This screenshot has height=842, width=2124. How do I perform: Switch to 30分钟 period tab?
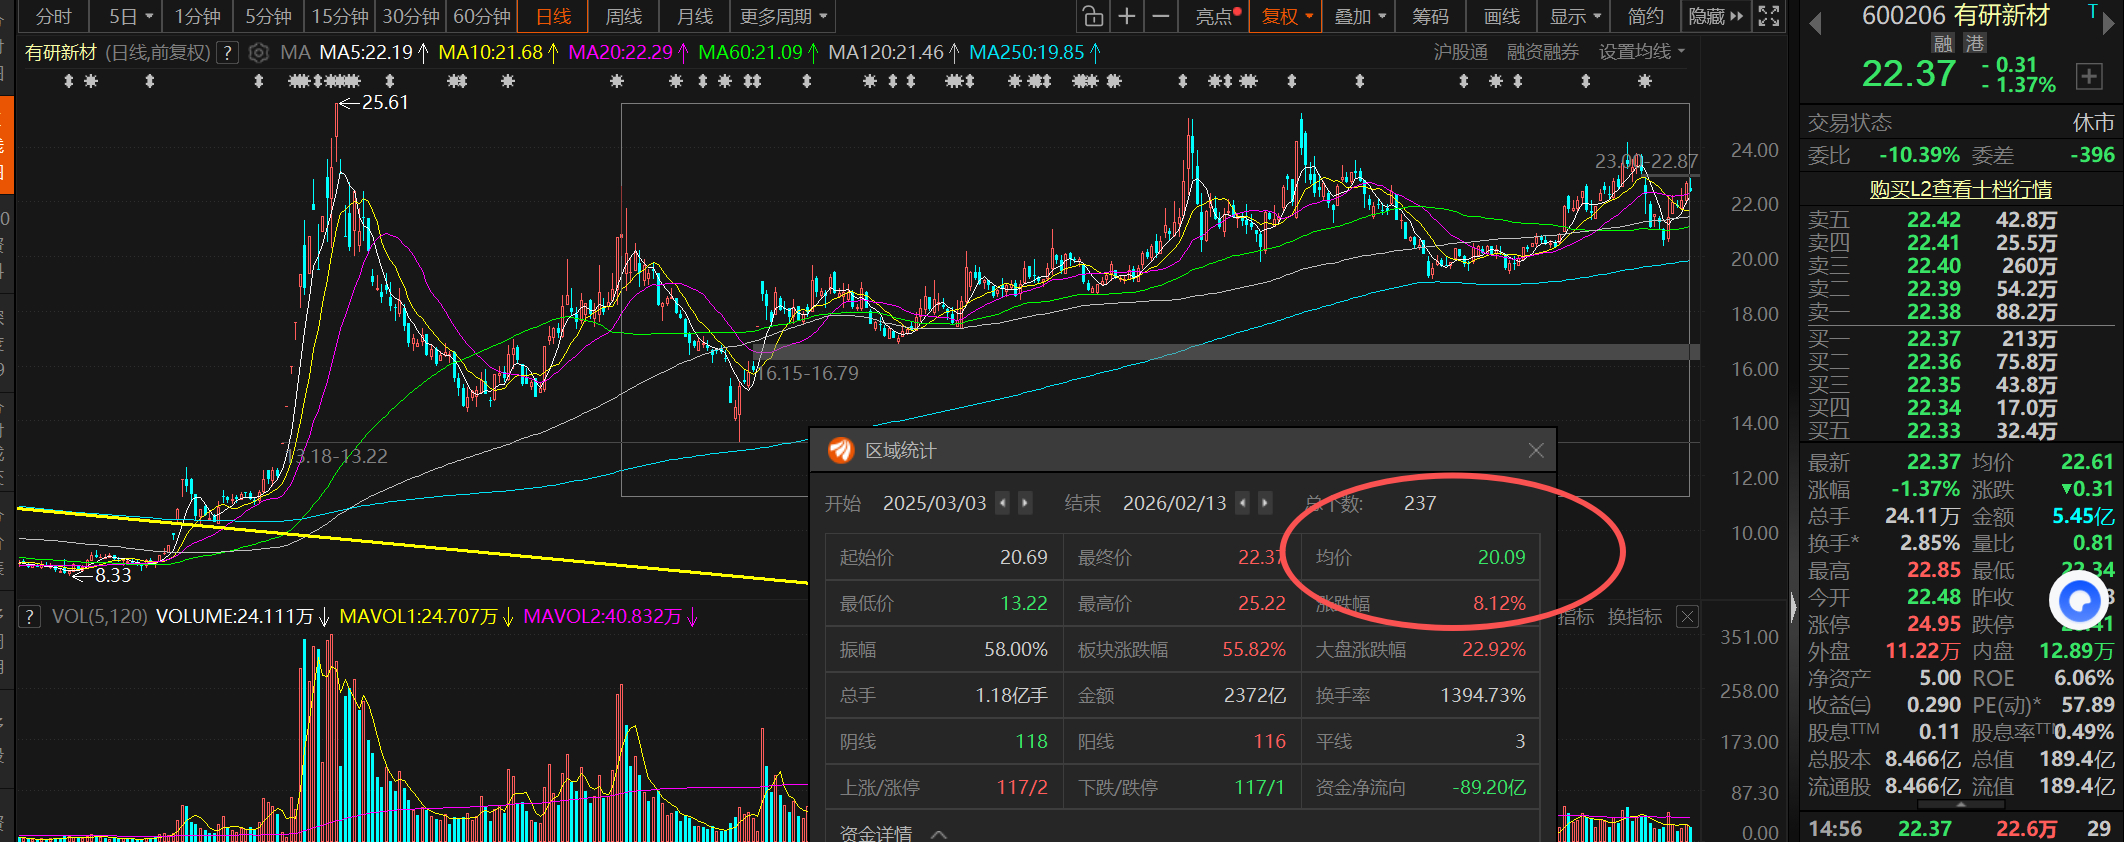click(x=411, y=16)
